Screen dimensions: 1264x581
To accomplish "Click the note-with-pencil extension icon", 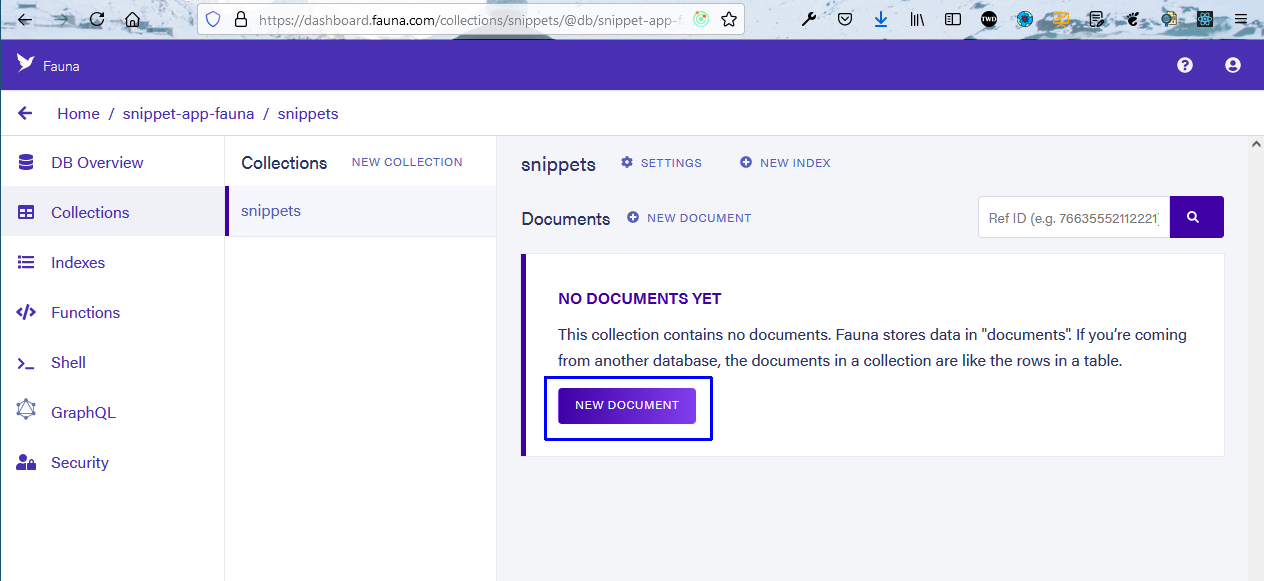I will pyautogui.click(x=1097, y=19).
